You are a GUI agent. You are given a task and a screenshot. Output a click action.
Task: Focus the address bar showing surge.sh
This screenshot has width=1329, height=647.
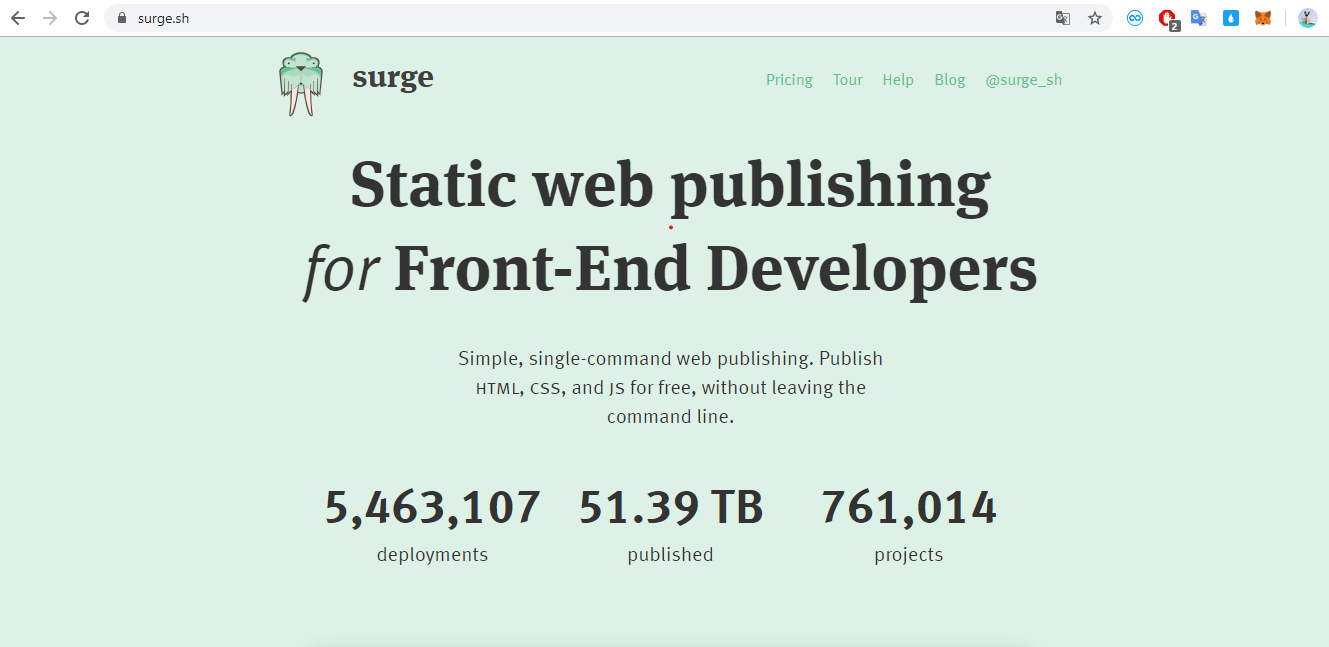click(500, 18)
